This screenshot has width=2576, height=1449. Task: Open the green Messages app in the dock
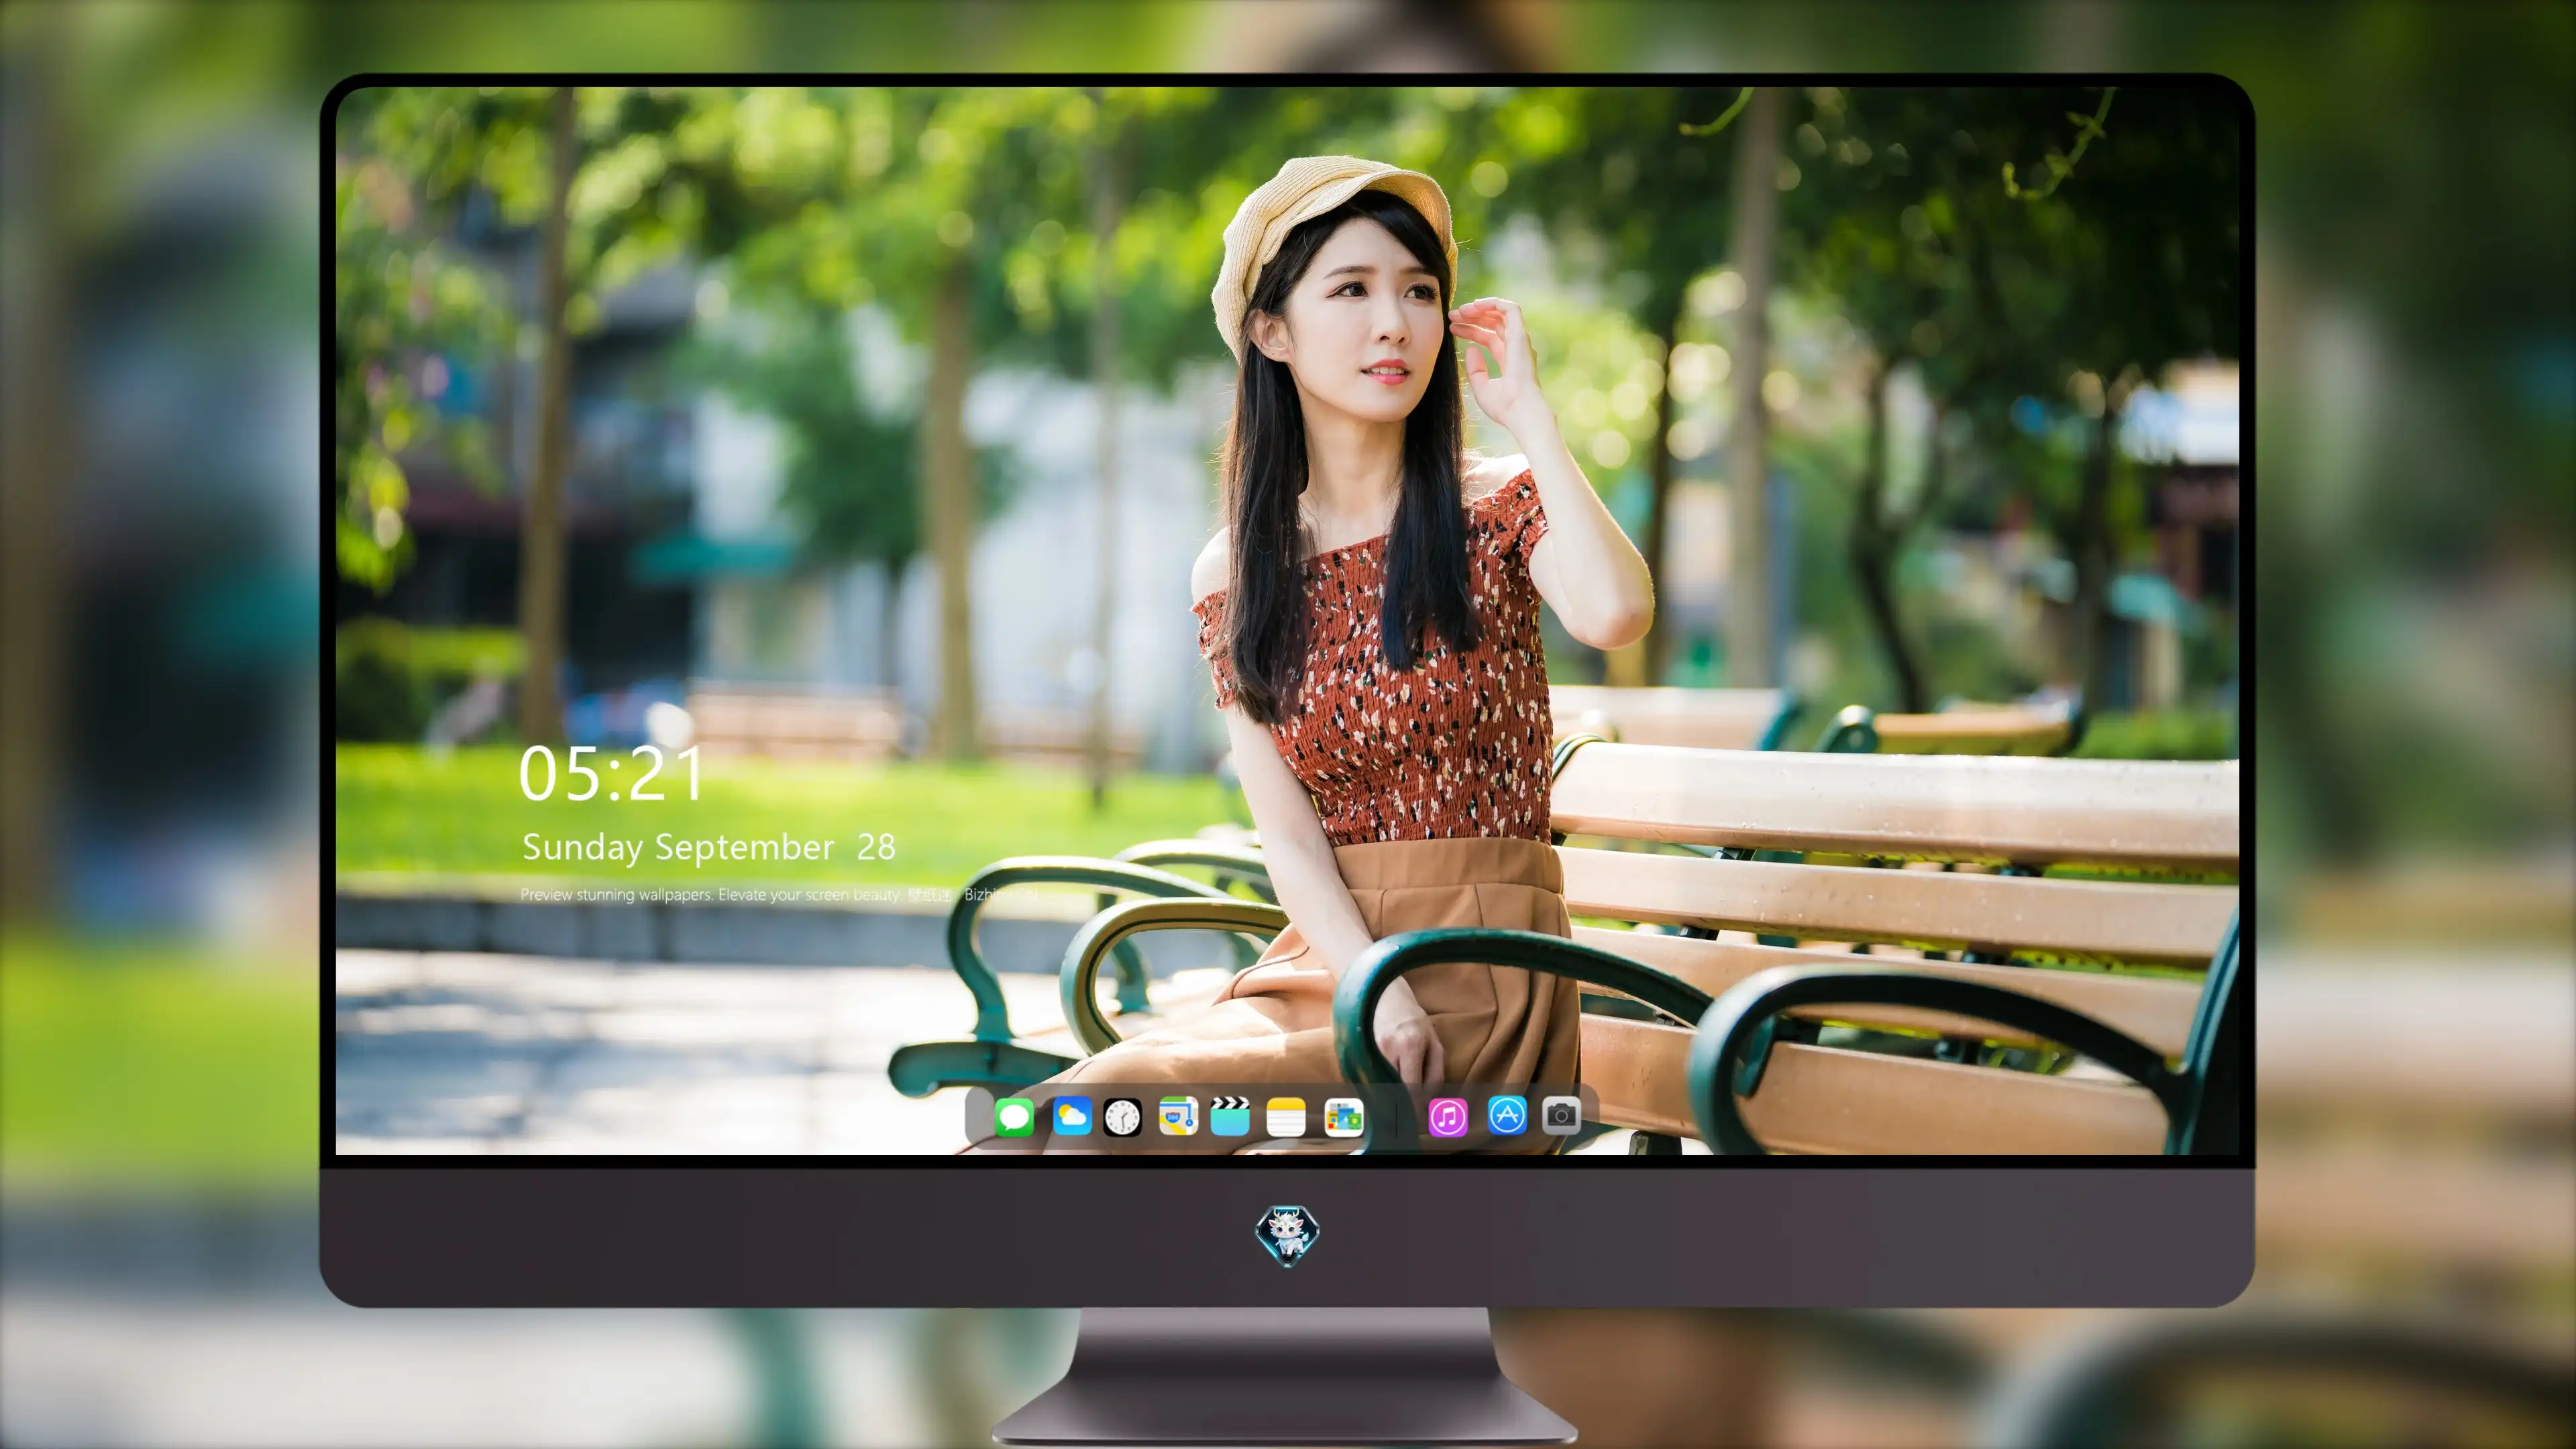tap(1014, 1117)
